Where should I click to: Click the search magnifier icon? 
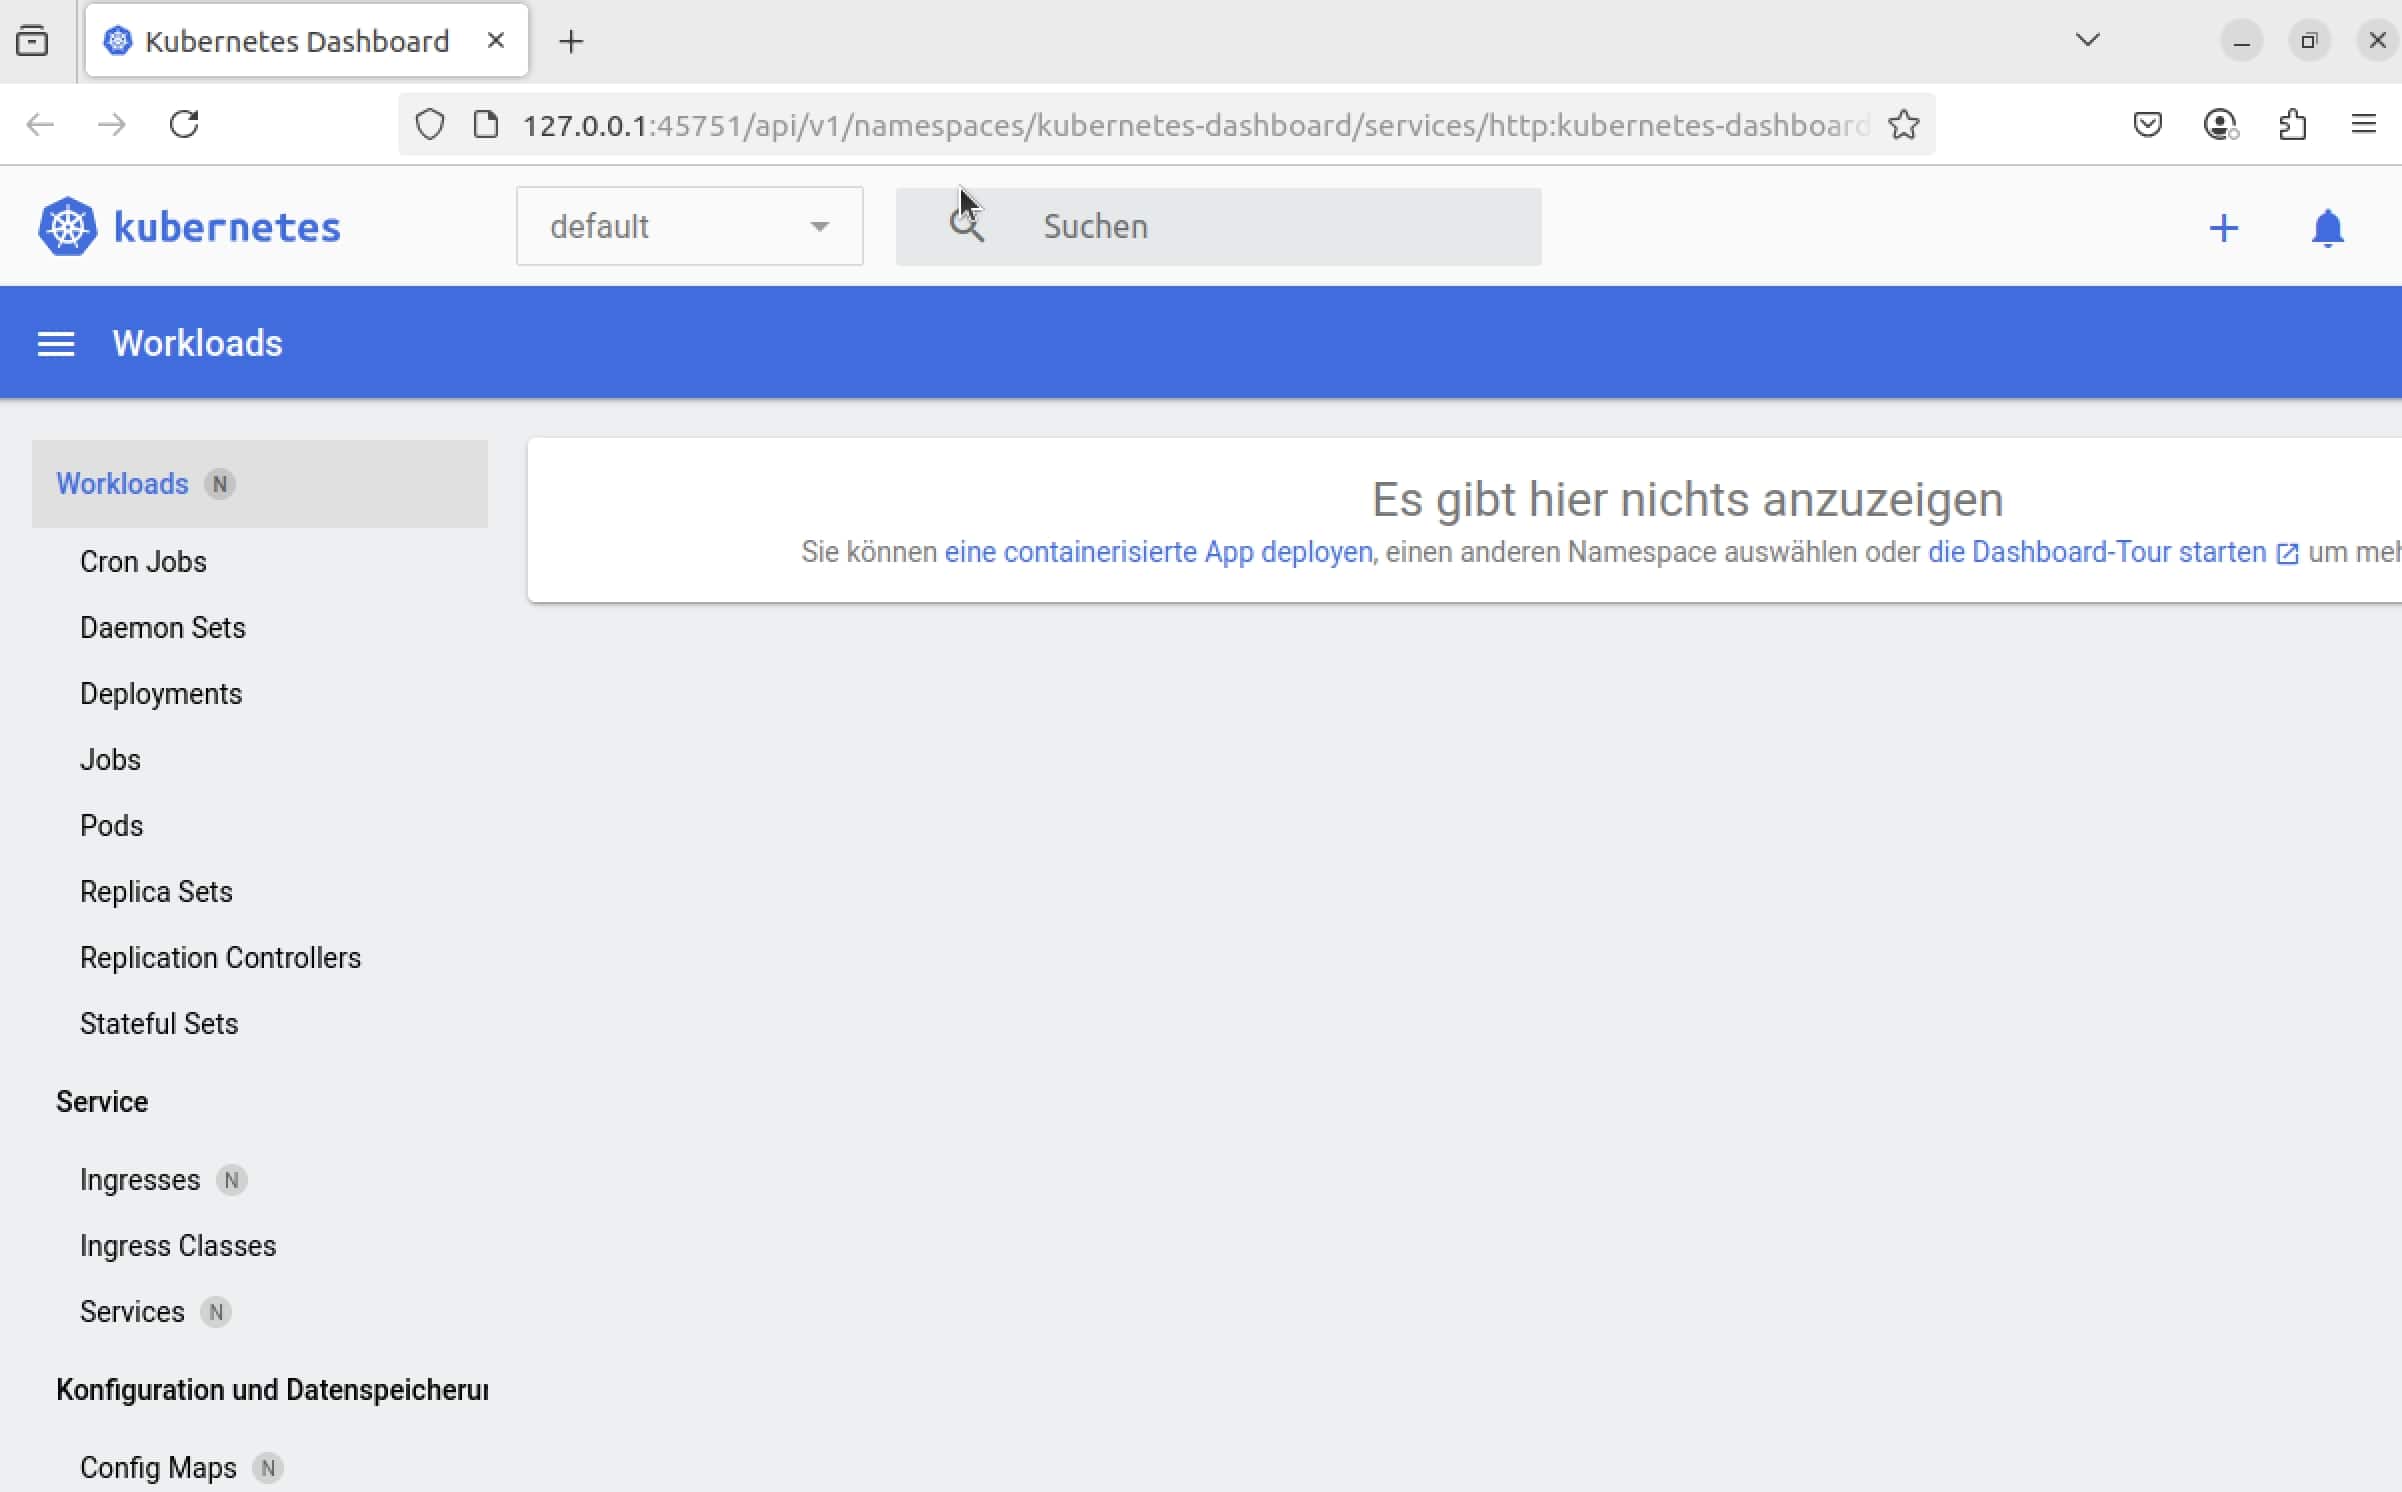click(966, 226)
